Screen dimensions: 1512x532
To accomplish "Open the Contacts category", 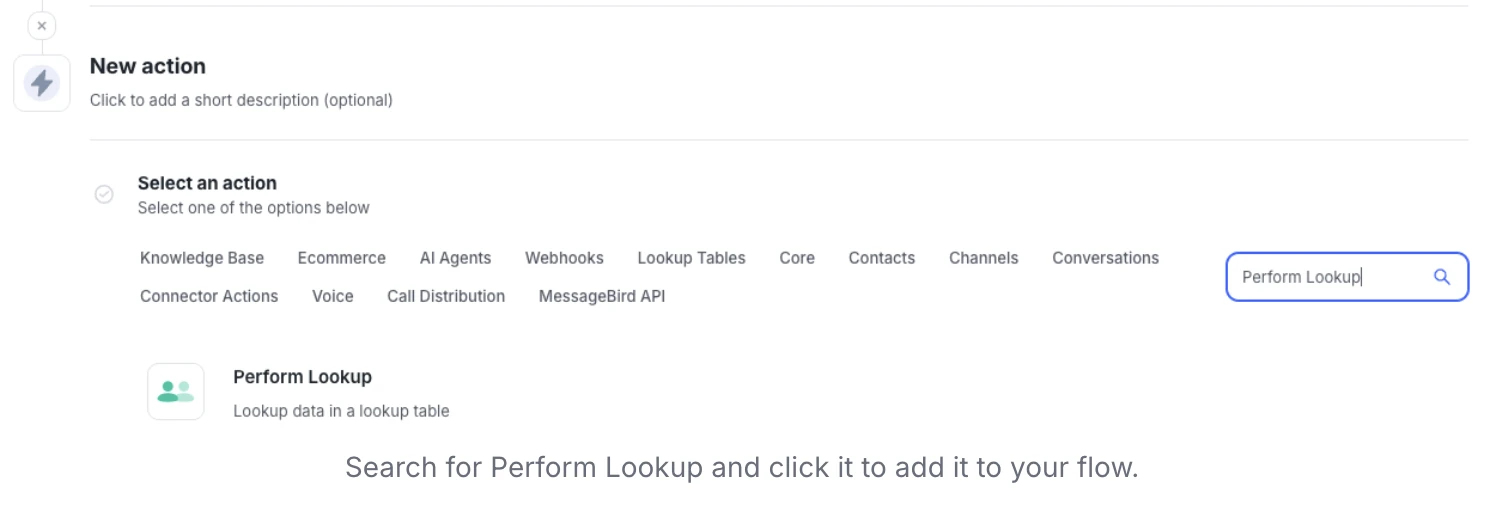I will coord(881,258).
